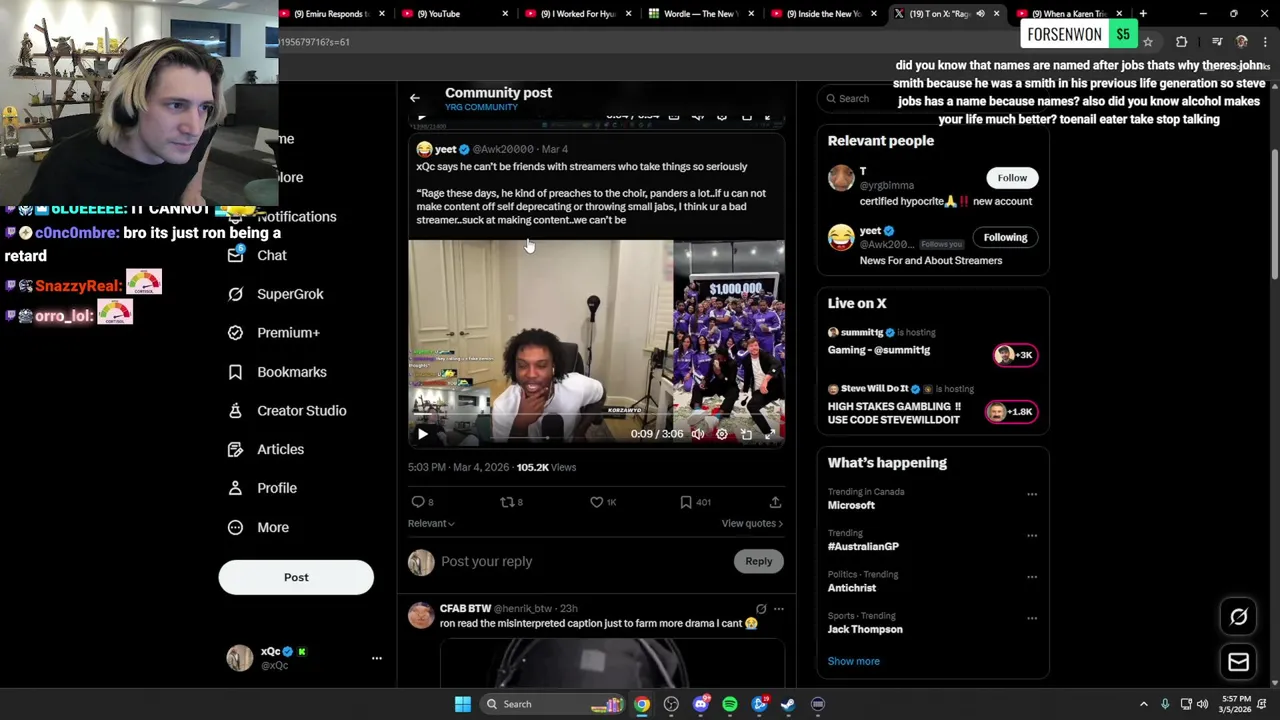Open the Windows Start menu
Image resolution: width=1280 pixels, height=720 pixels.
coord(462,704)
